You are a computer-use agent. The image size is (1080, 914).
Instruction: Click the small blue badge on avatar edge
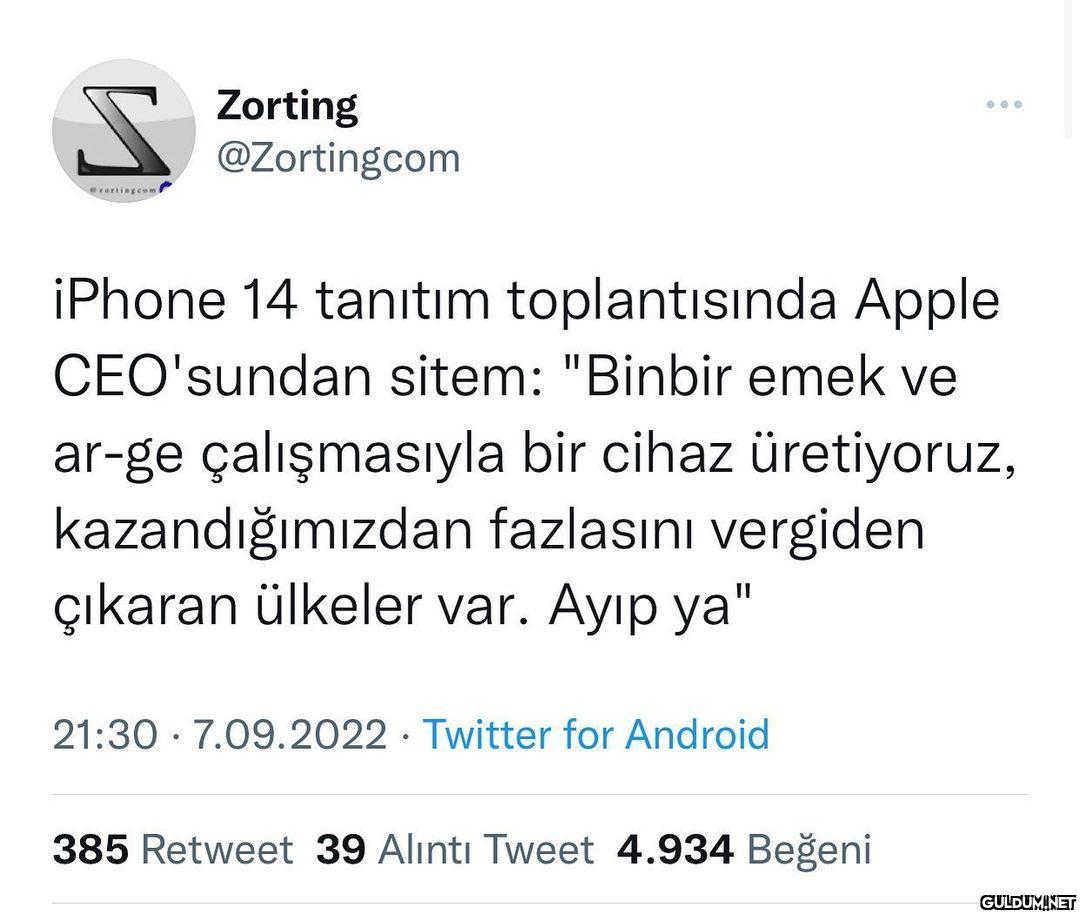pos(165,187)
